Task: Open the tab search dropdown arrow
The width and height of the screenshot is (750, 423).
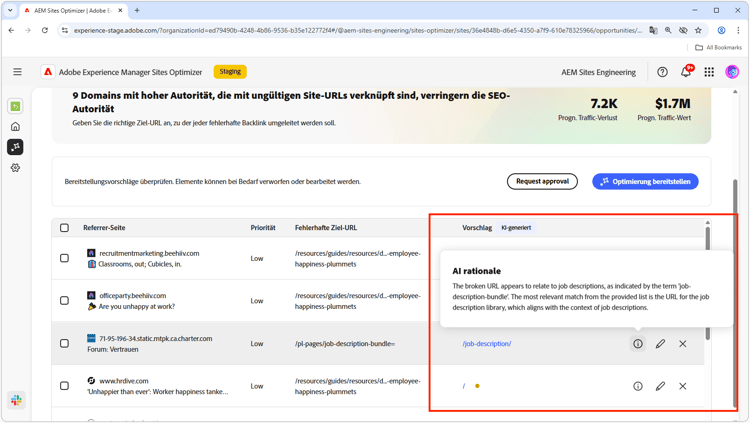Action: pyautogui.click(x=10, y=10)
